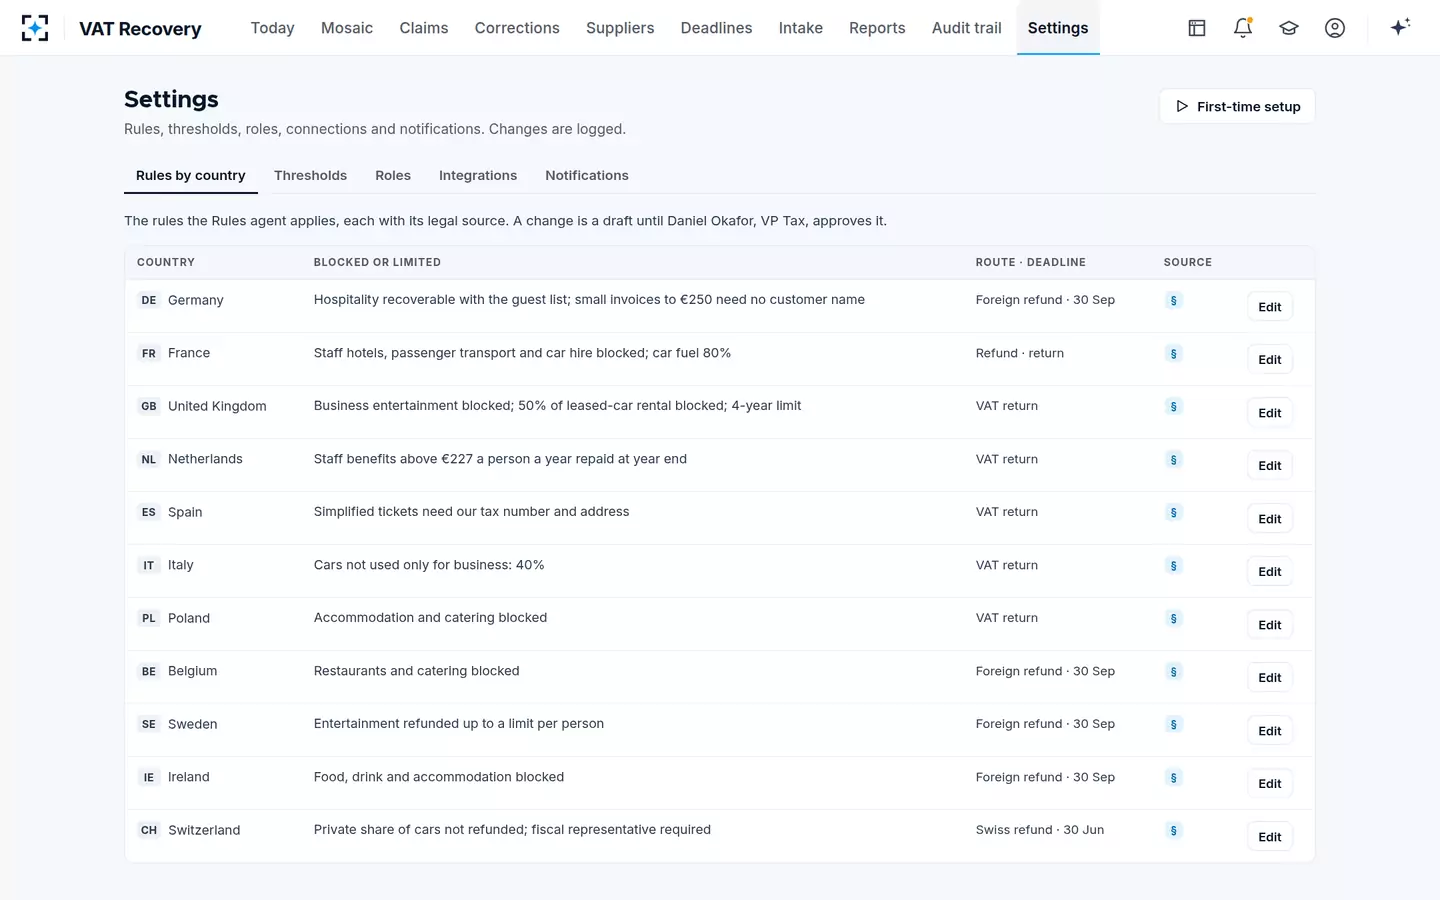
Task: Go to the Today navigation item
Action: click(272, 28)
